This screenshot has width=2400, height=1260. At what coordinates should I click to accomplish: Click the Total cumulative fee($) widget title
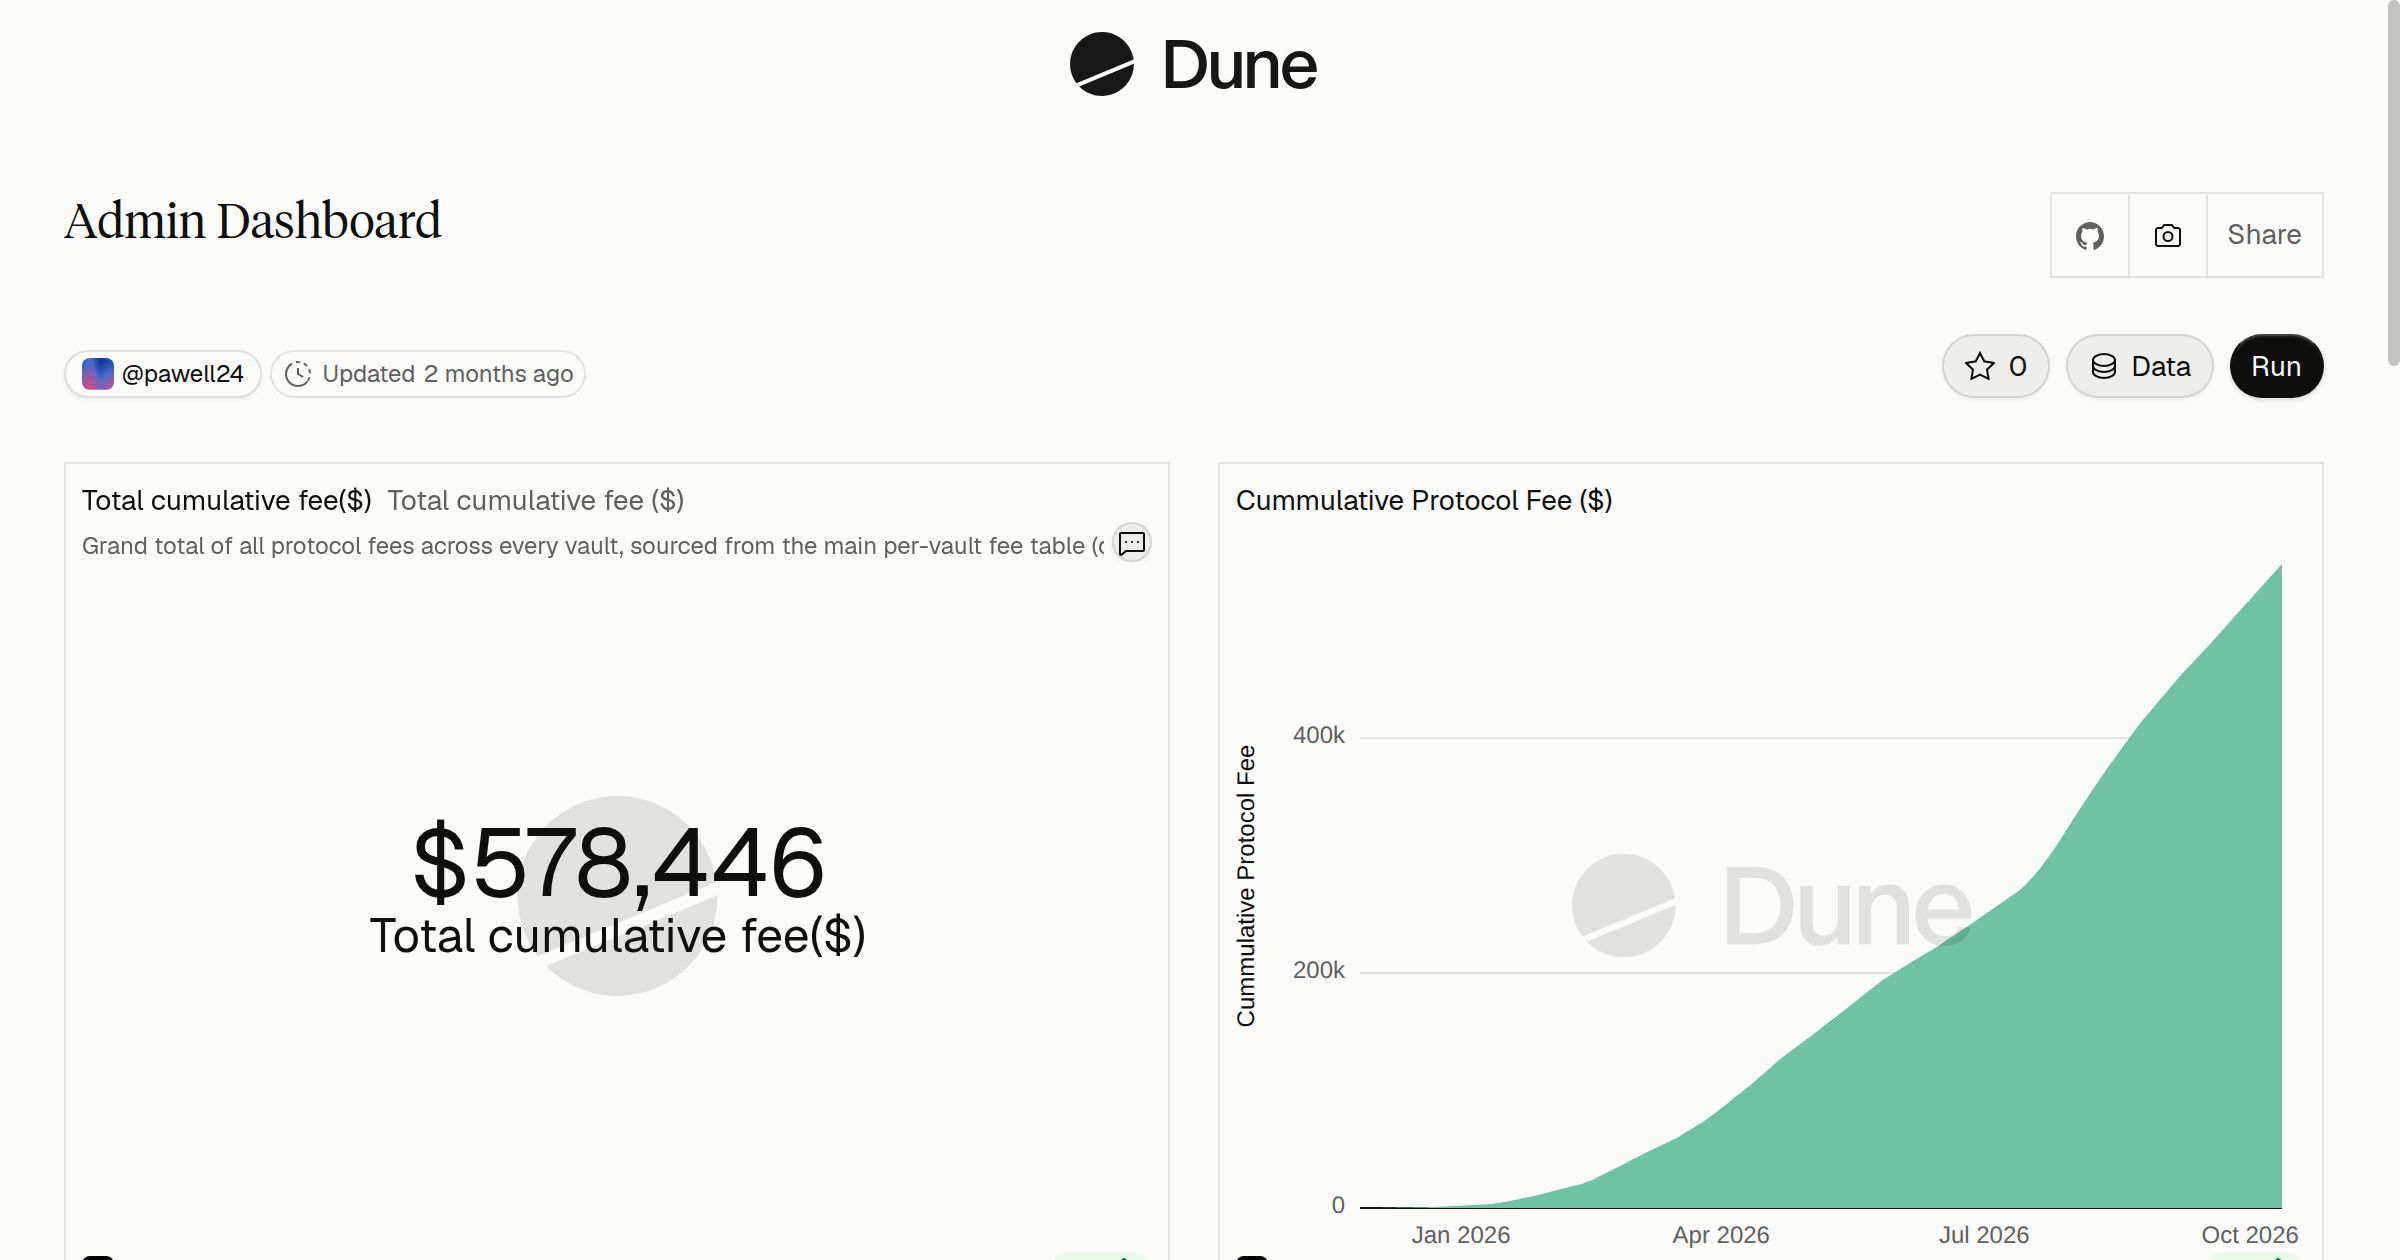pyautogui.click(x=227, y=501)
